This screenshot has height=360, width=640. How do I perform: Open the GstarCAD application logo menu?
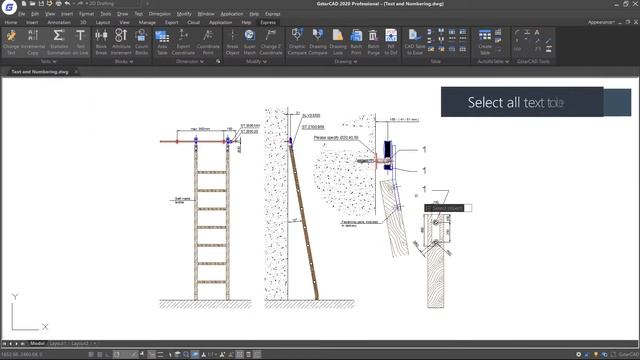pos(9,7)
